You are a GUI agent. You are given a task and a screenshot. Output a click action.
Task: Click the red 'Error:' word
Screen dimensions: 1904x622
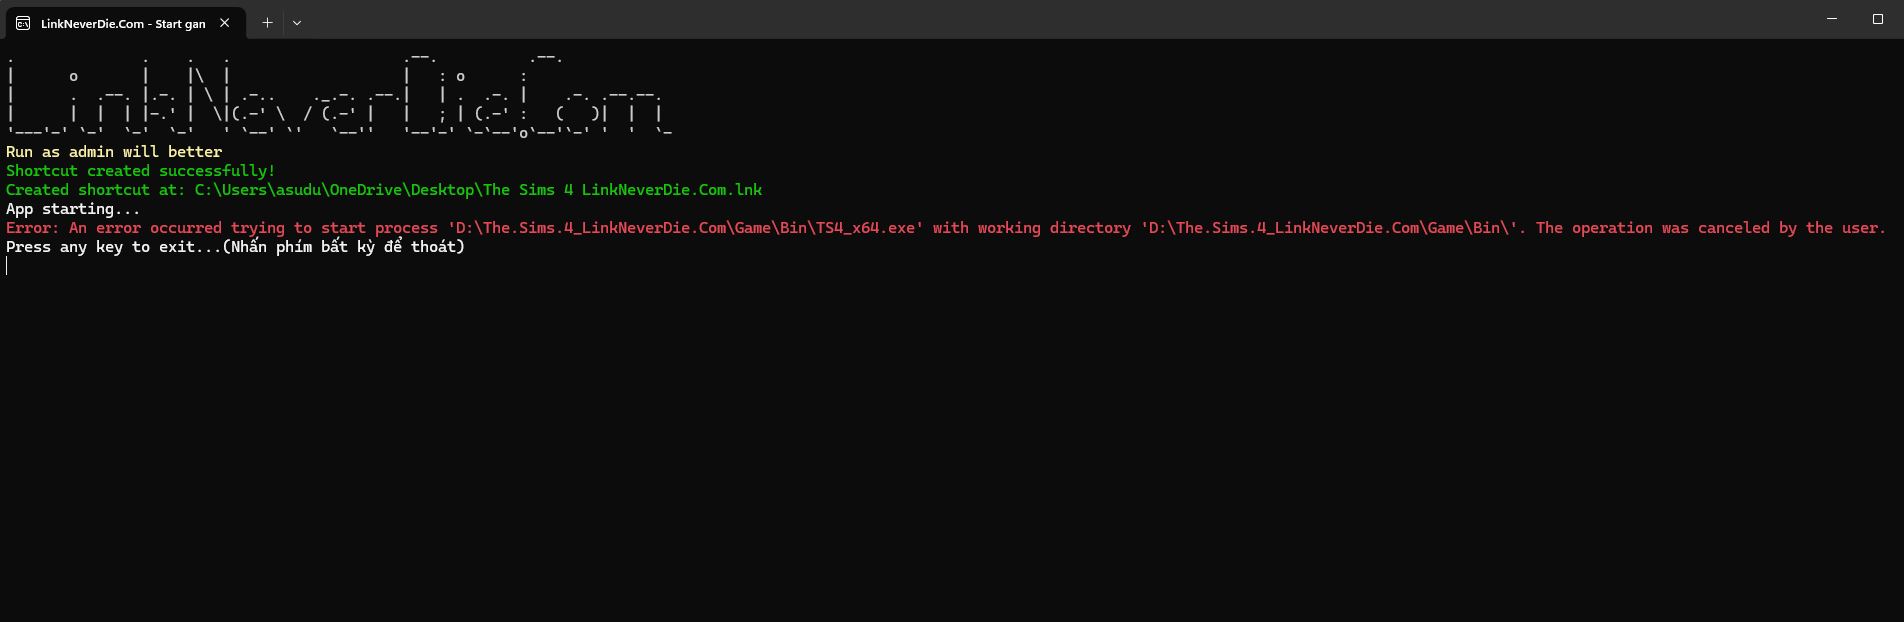click(33, 228)
